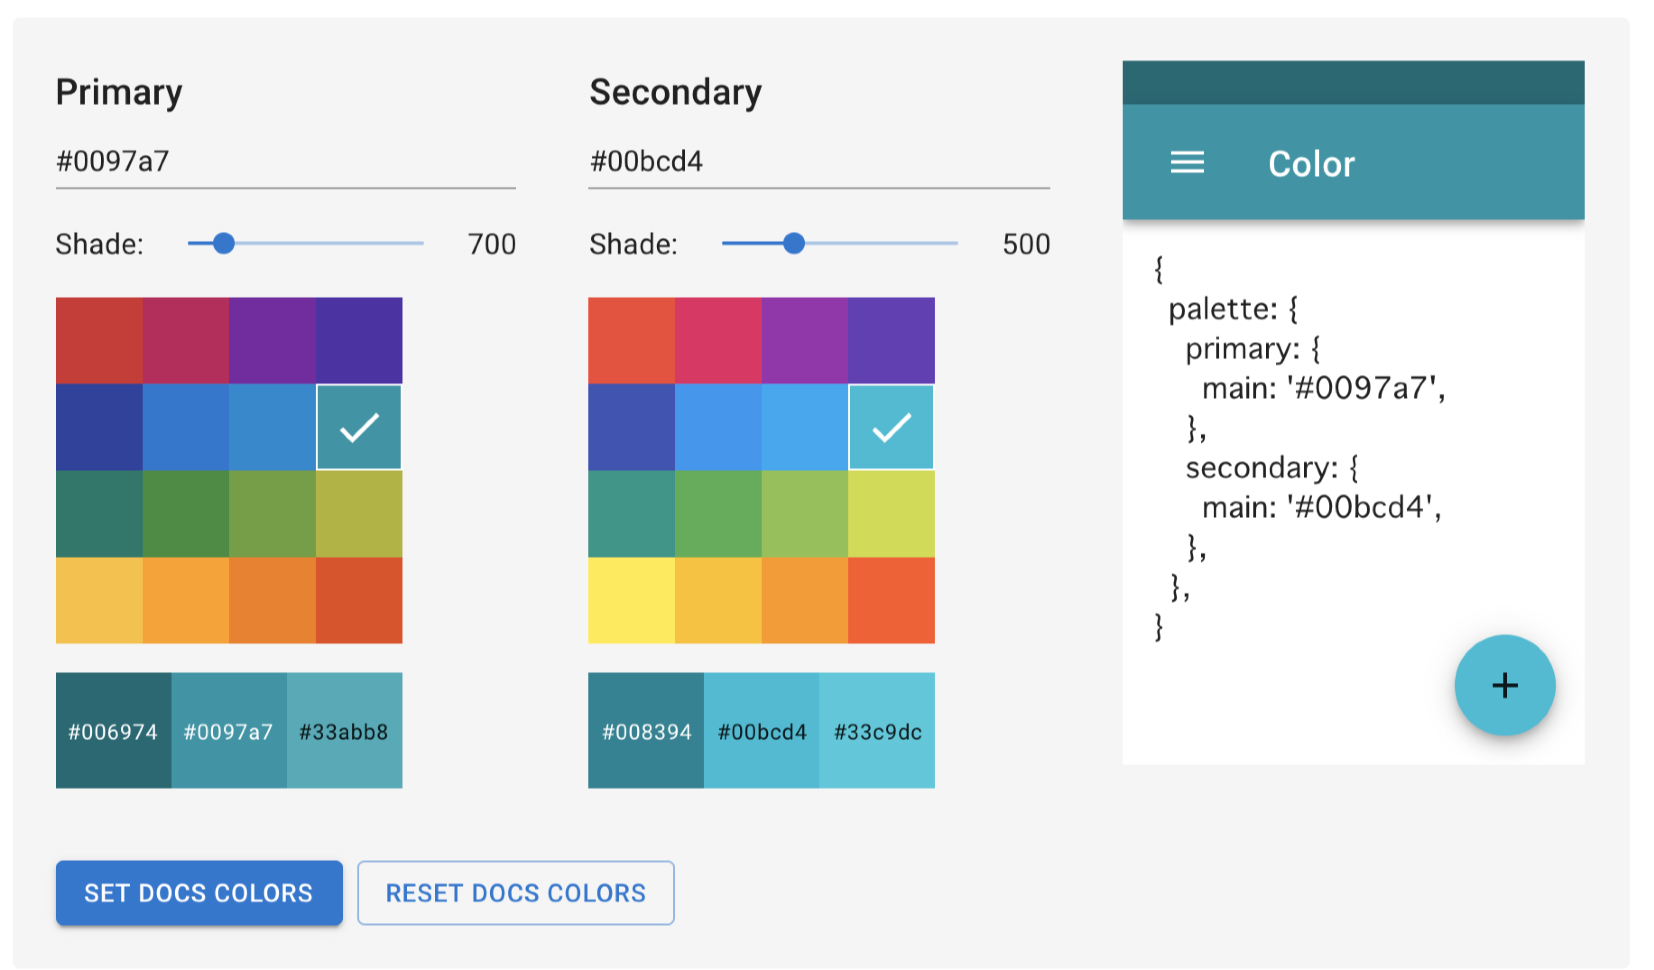Select the red swatch in Primary grid
The height and width of the screenshot is (970, 1654).
click(99, 340)
